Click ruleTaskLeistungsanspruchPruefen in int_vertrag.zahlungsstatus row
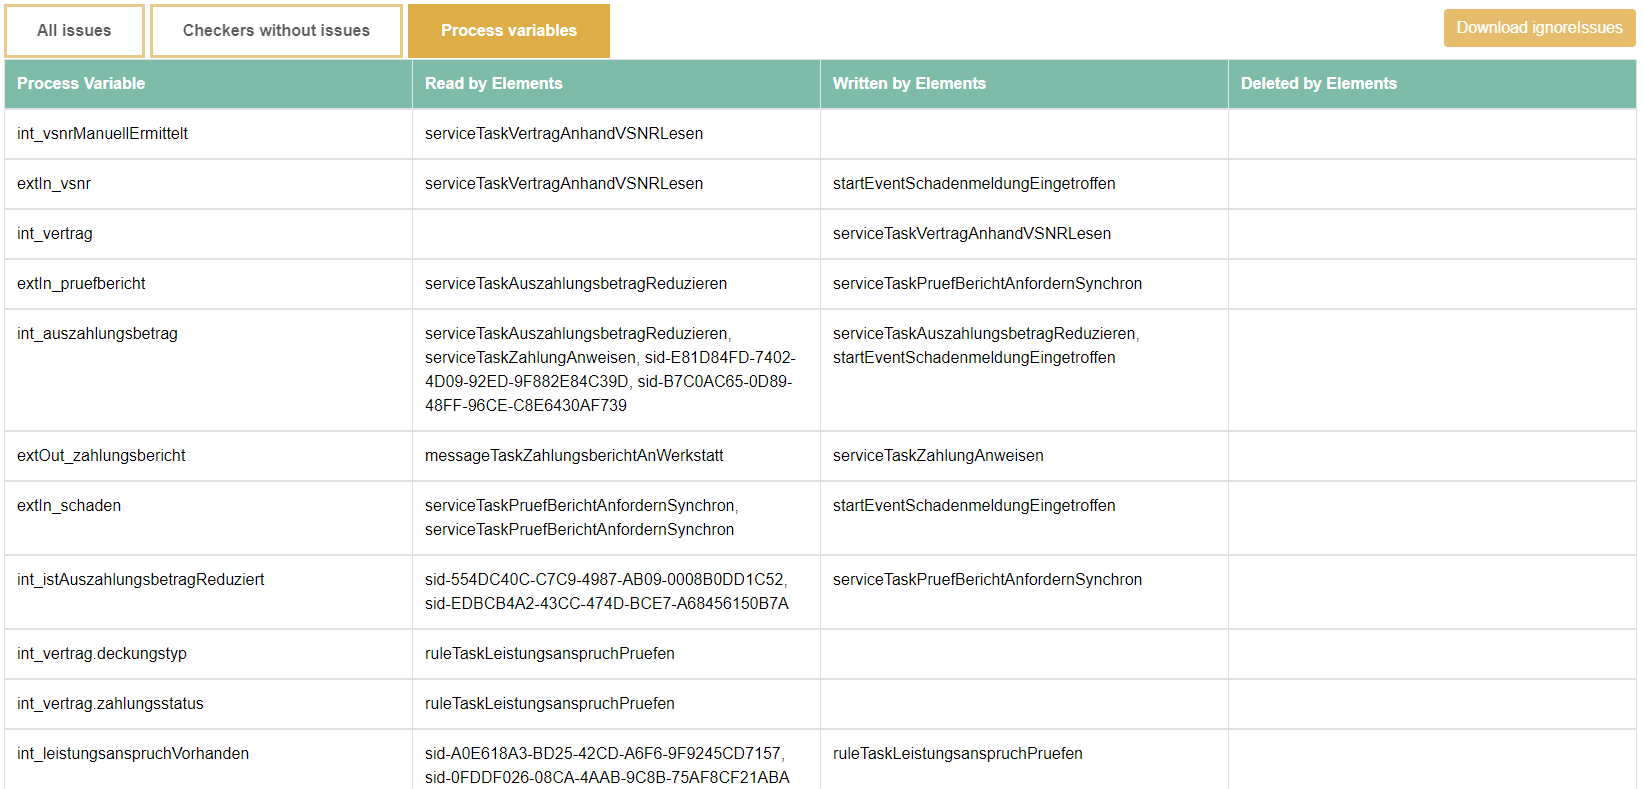This screenshot has width=1643, height=789. [x=550, y=704]
